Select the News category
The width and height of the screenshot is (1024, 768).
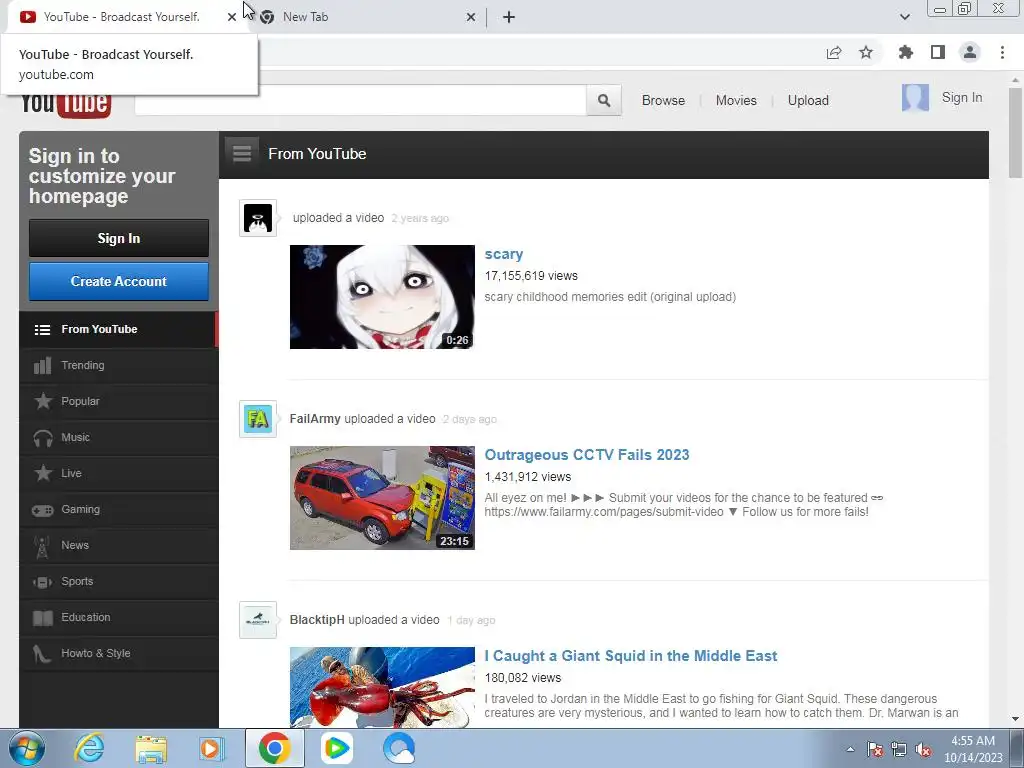119,545
